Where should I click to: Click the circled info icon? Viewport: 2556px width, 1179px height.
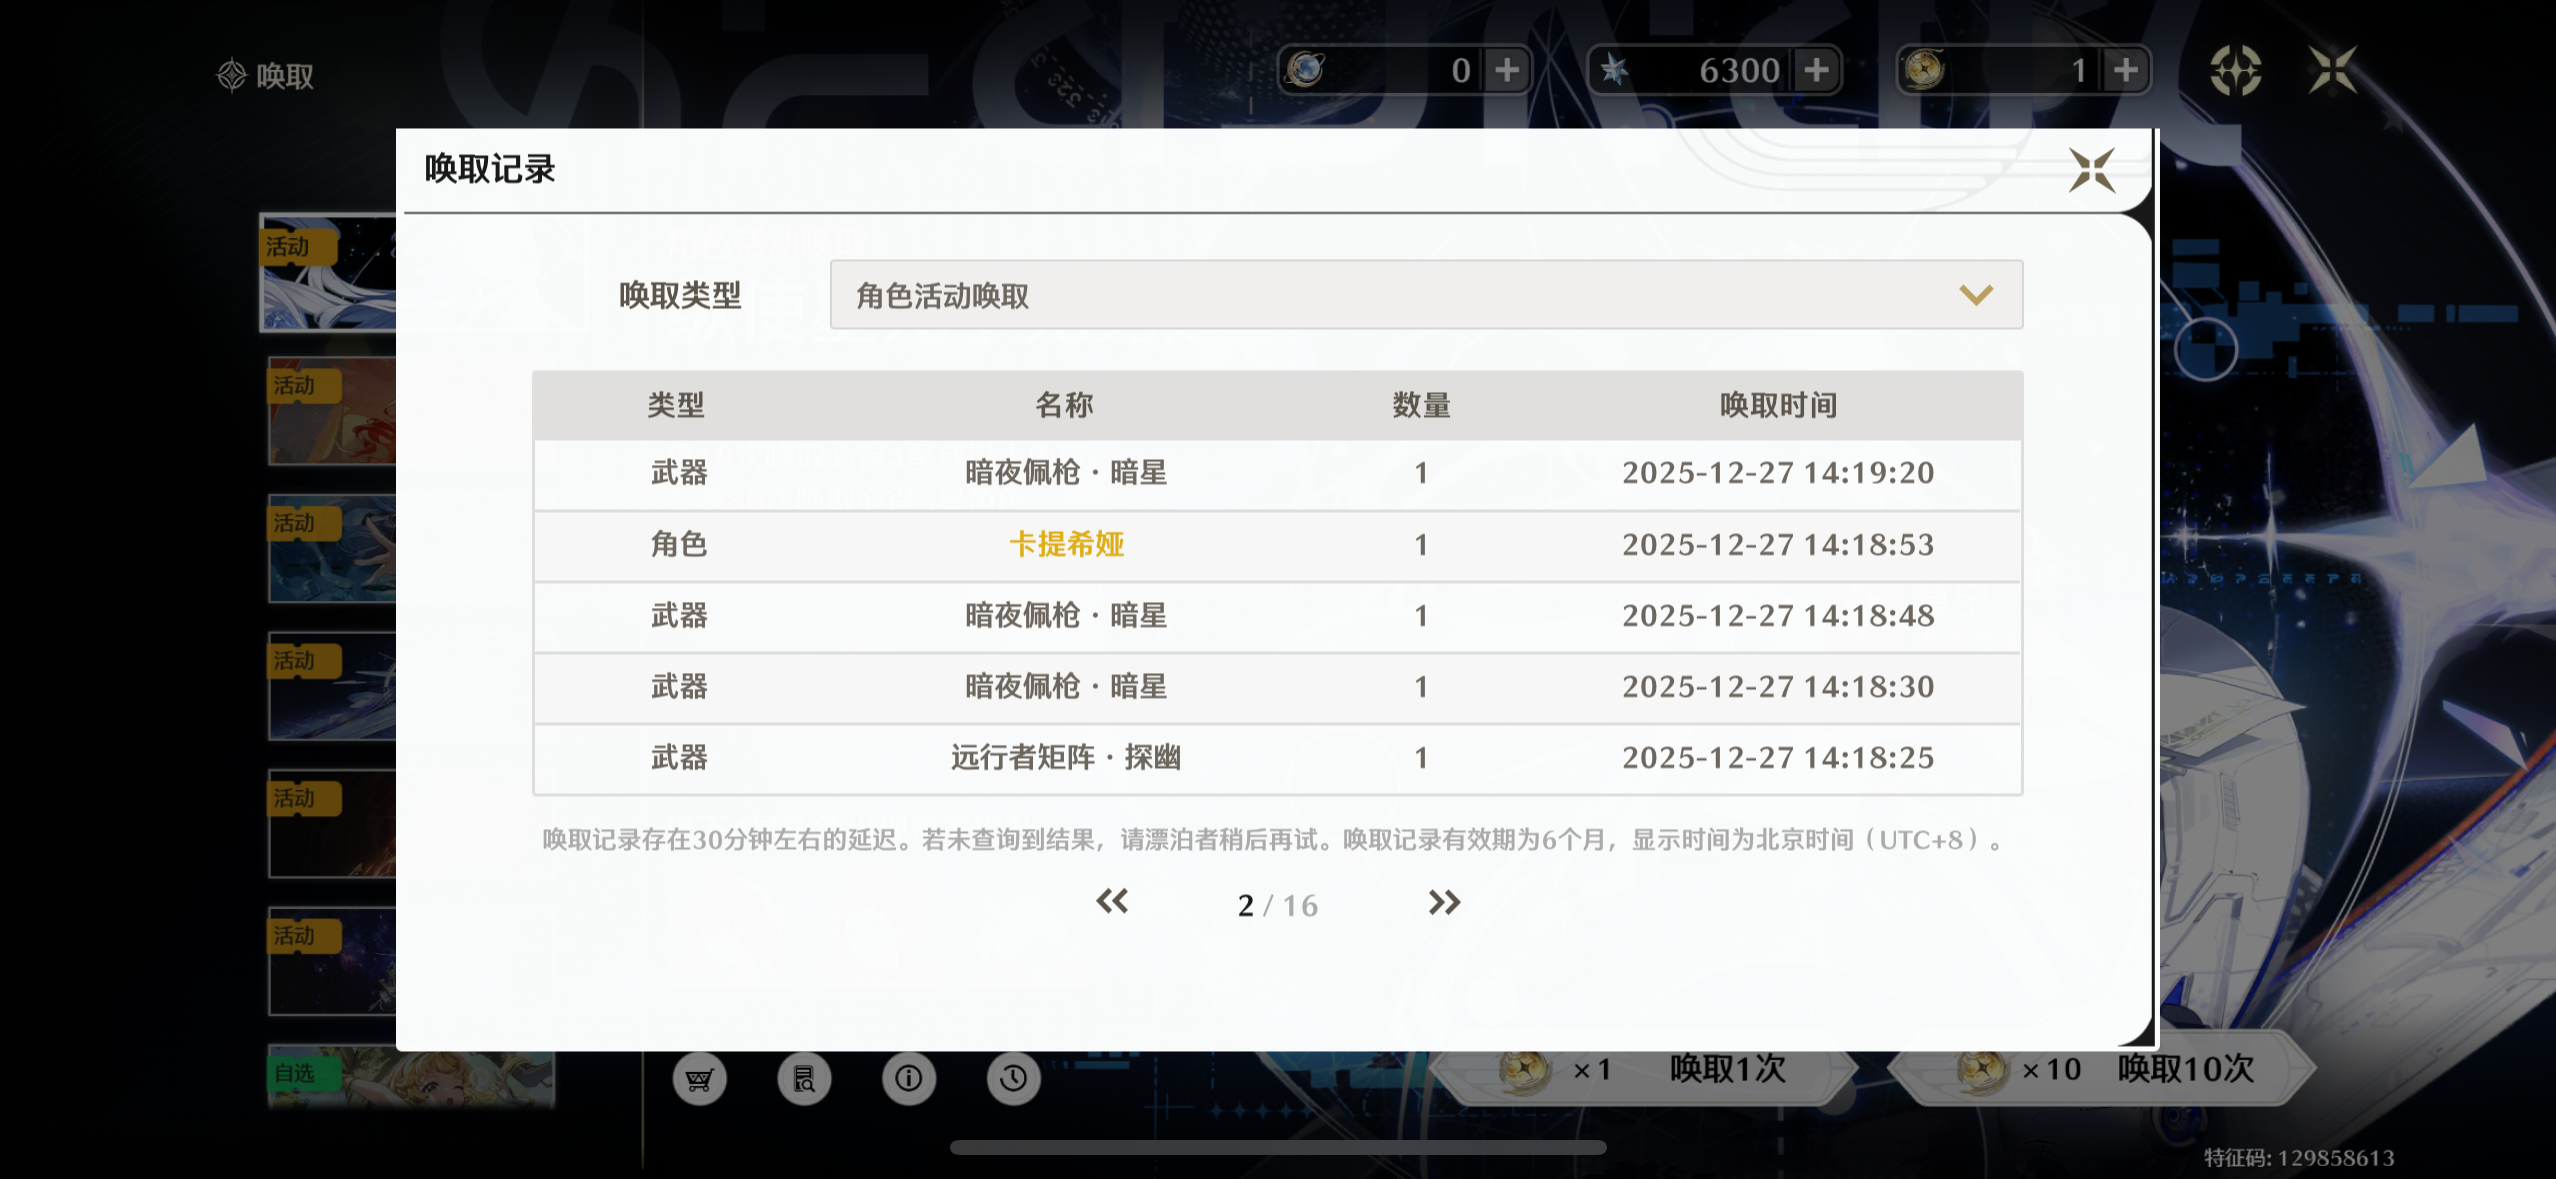908,1079
